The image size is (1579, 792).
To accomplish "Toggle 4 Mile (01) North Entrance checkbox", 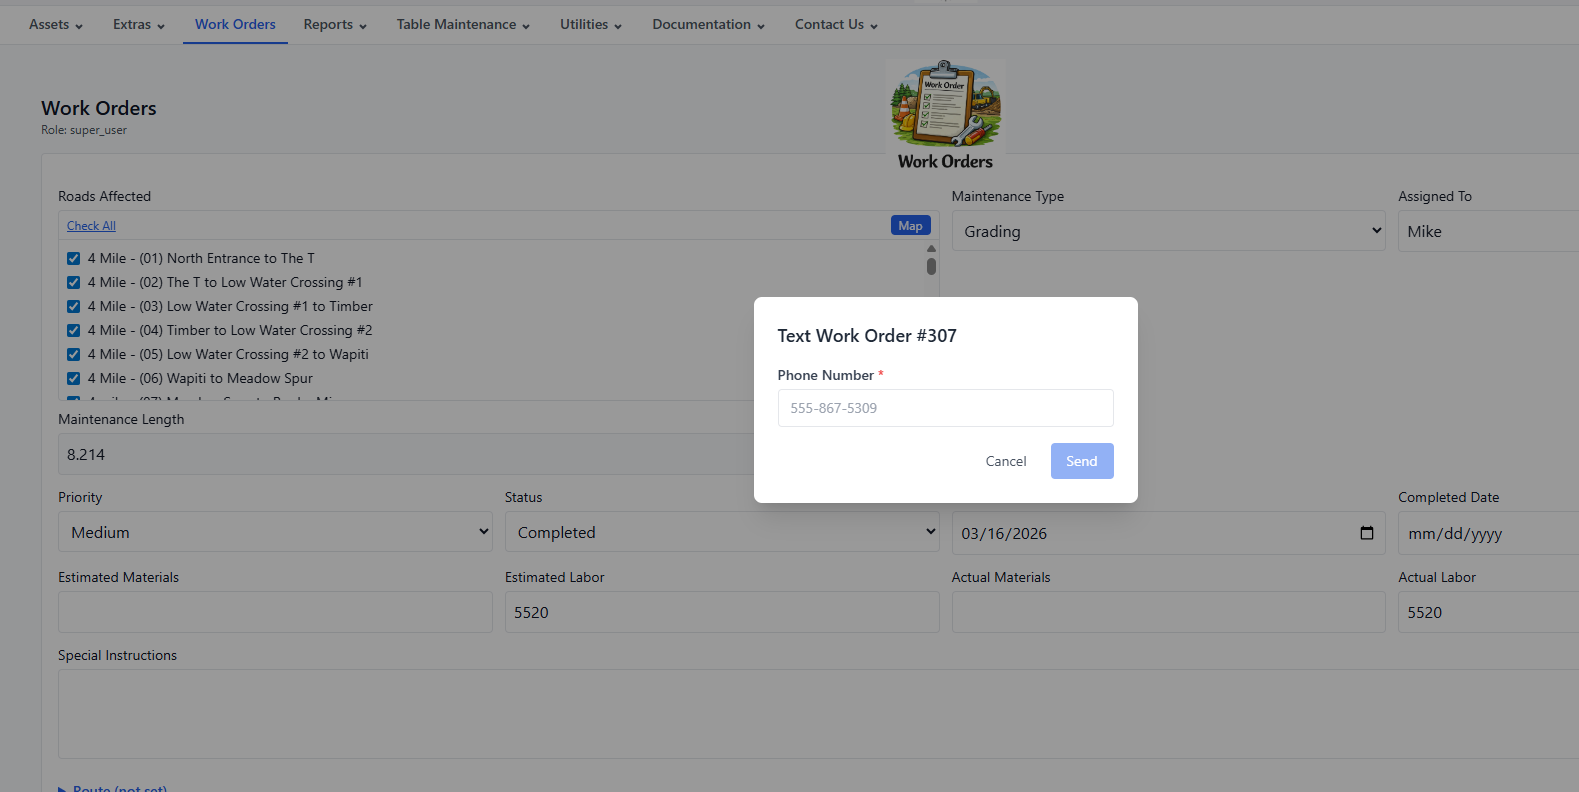I will click(x=73, y=258).
